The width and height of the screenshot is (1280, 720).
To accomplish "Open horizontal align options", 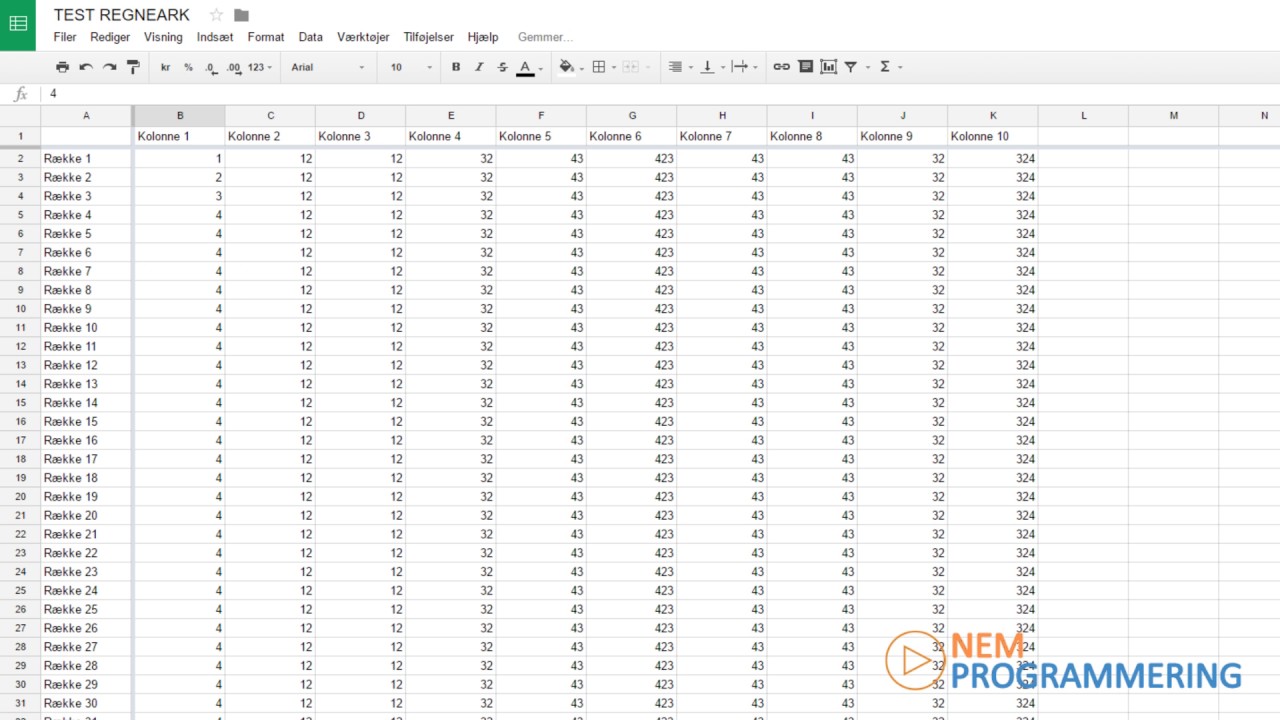I will 675,67.
